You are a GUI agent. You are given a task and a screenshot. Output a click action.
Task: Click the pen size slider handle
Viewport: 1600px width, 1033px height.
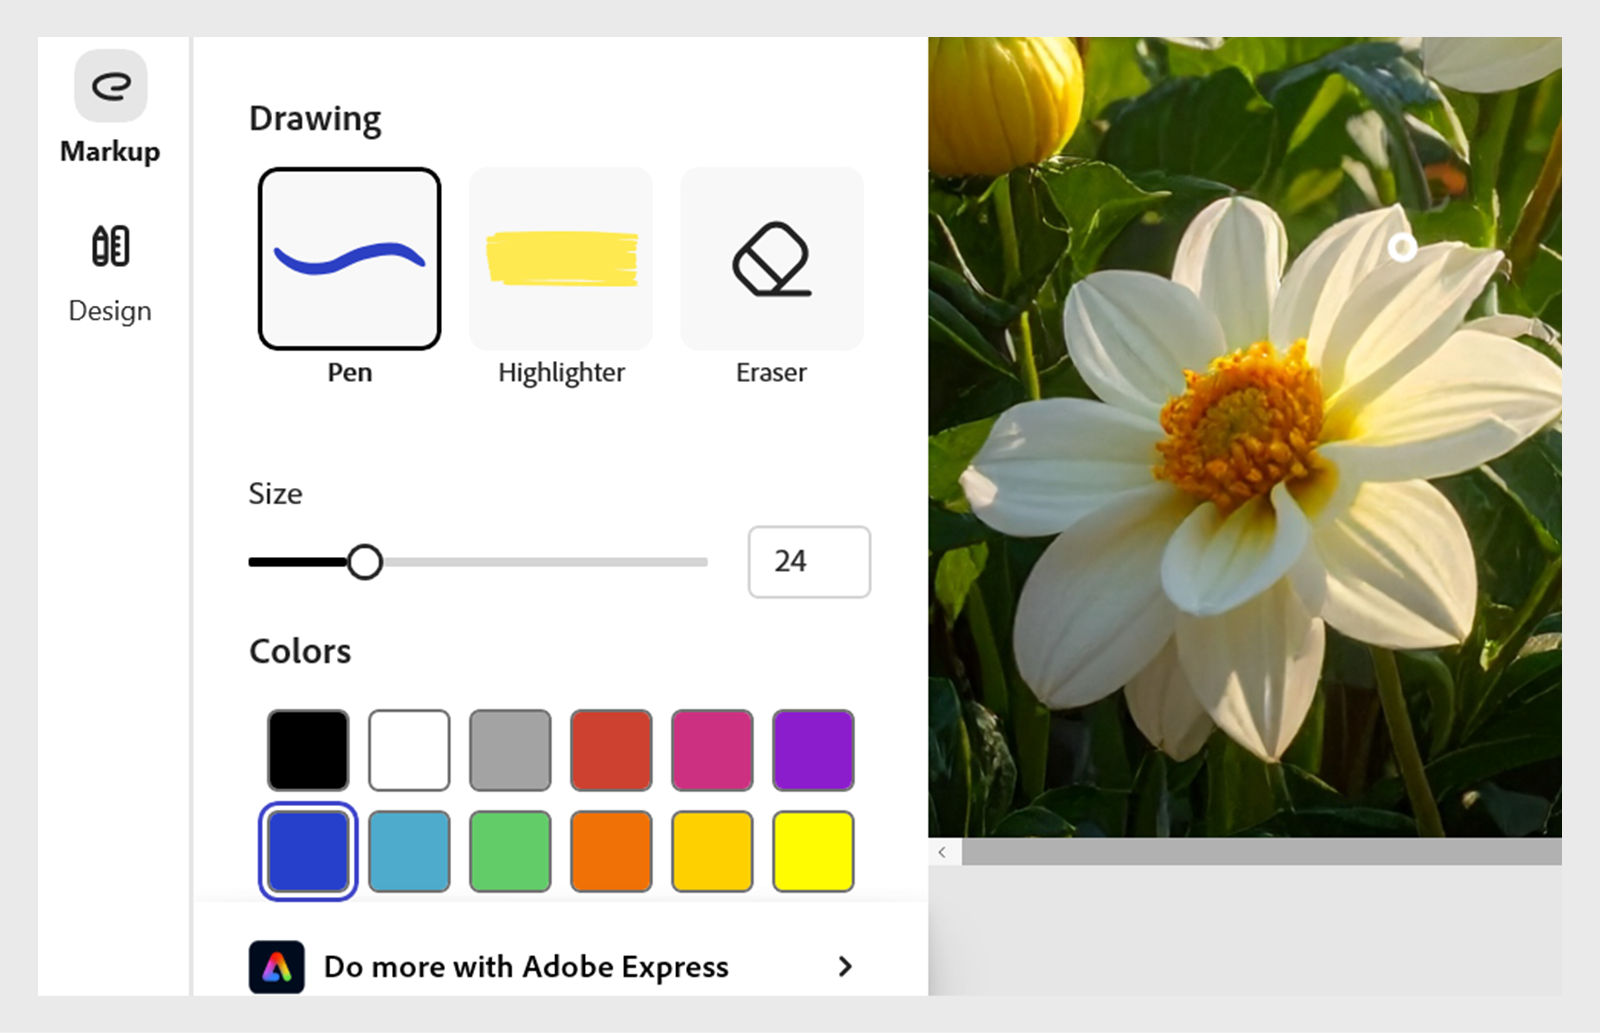coord(367,562)
